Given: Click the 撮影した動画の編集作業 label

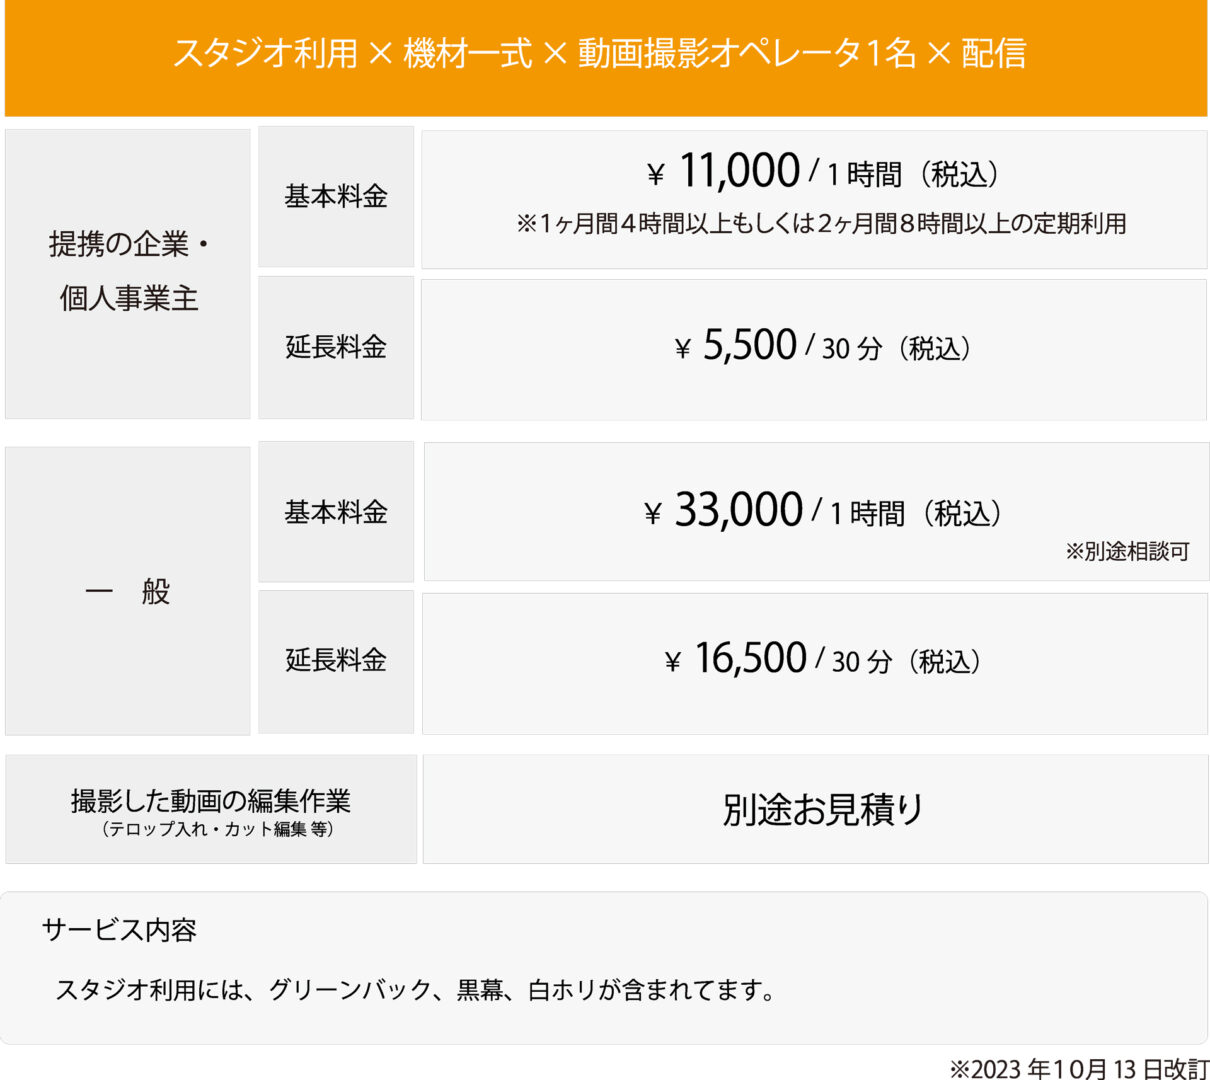Looking at the screenshot, I should point(211,800).
